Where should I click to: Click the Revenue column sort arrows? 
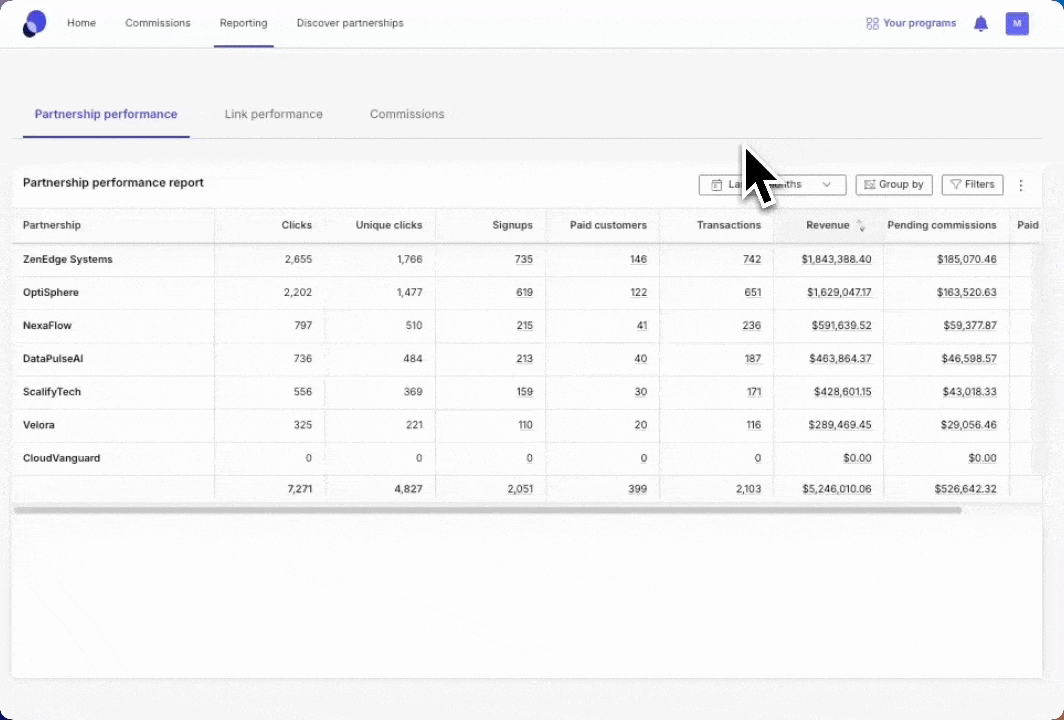click(860, 225)
